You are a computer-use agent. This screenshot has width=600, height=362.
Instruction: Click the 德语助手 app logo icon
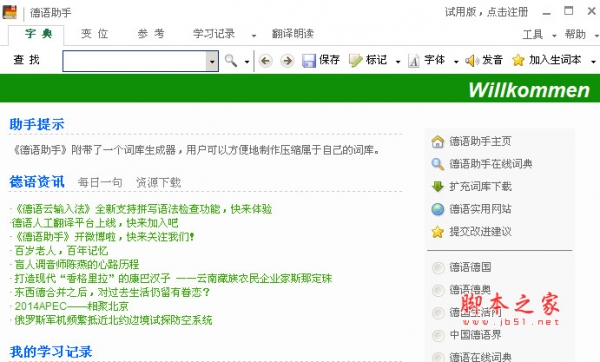click(x=10, y=12)
